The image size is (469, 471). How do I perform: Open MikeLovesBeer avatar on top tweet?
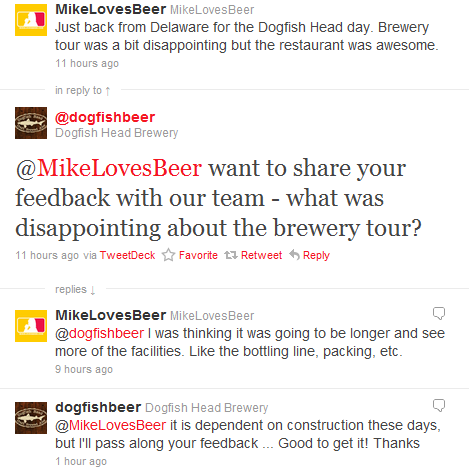pyautogui.click(x=31, y=20)
